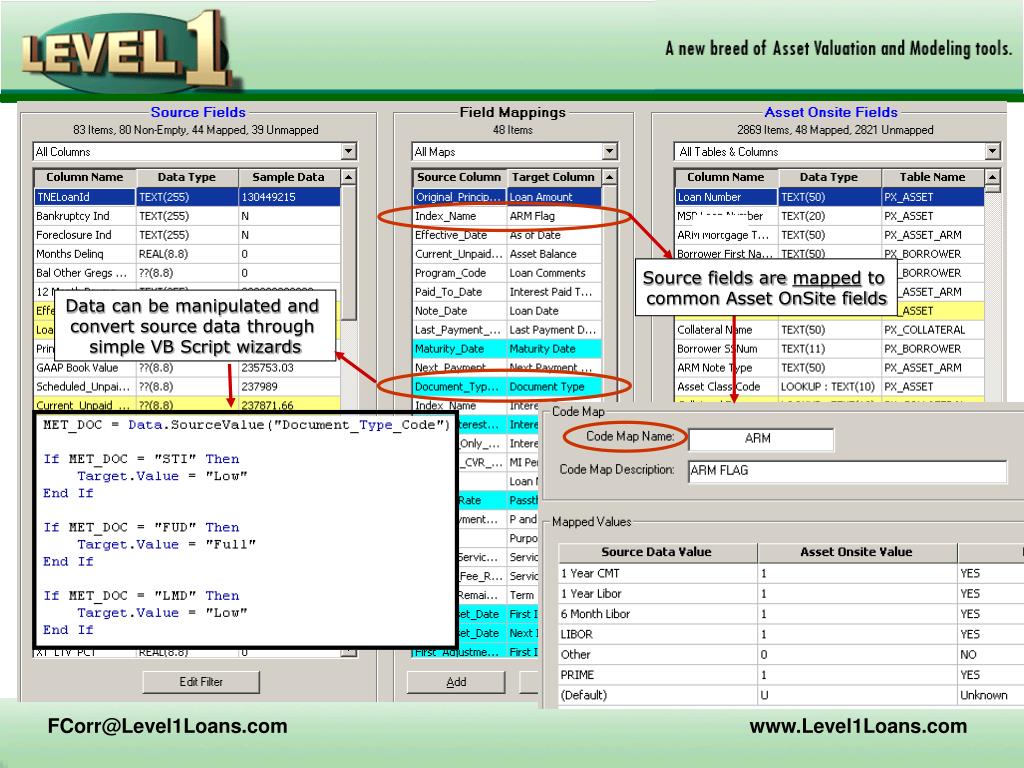Screen dimensions: 1024x768
Task: Select the GAAP Book Value source row
Action: click(x=187, y=368)
